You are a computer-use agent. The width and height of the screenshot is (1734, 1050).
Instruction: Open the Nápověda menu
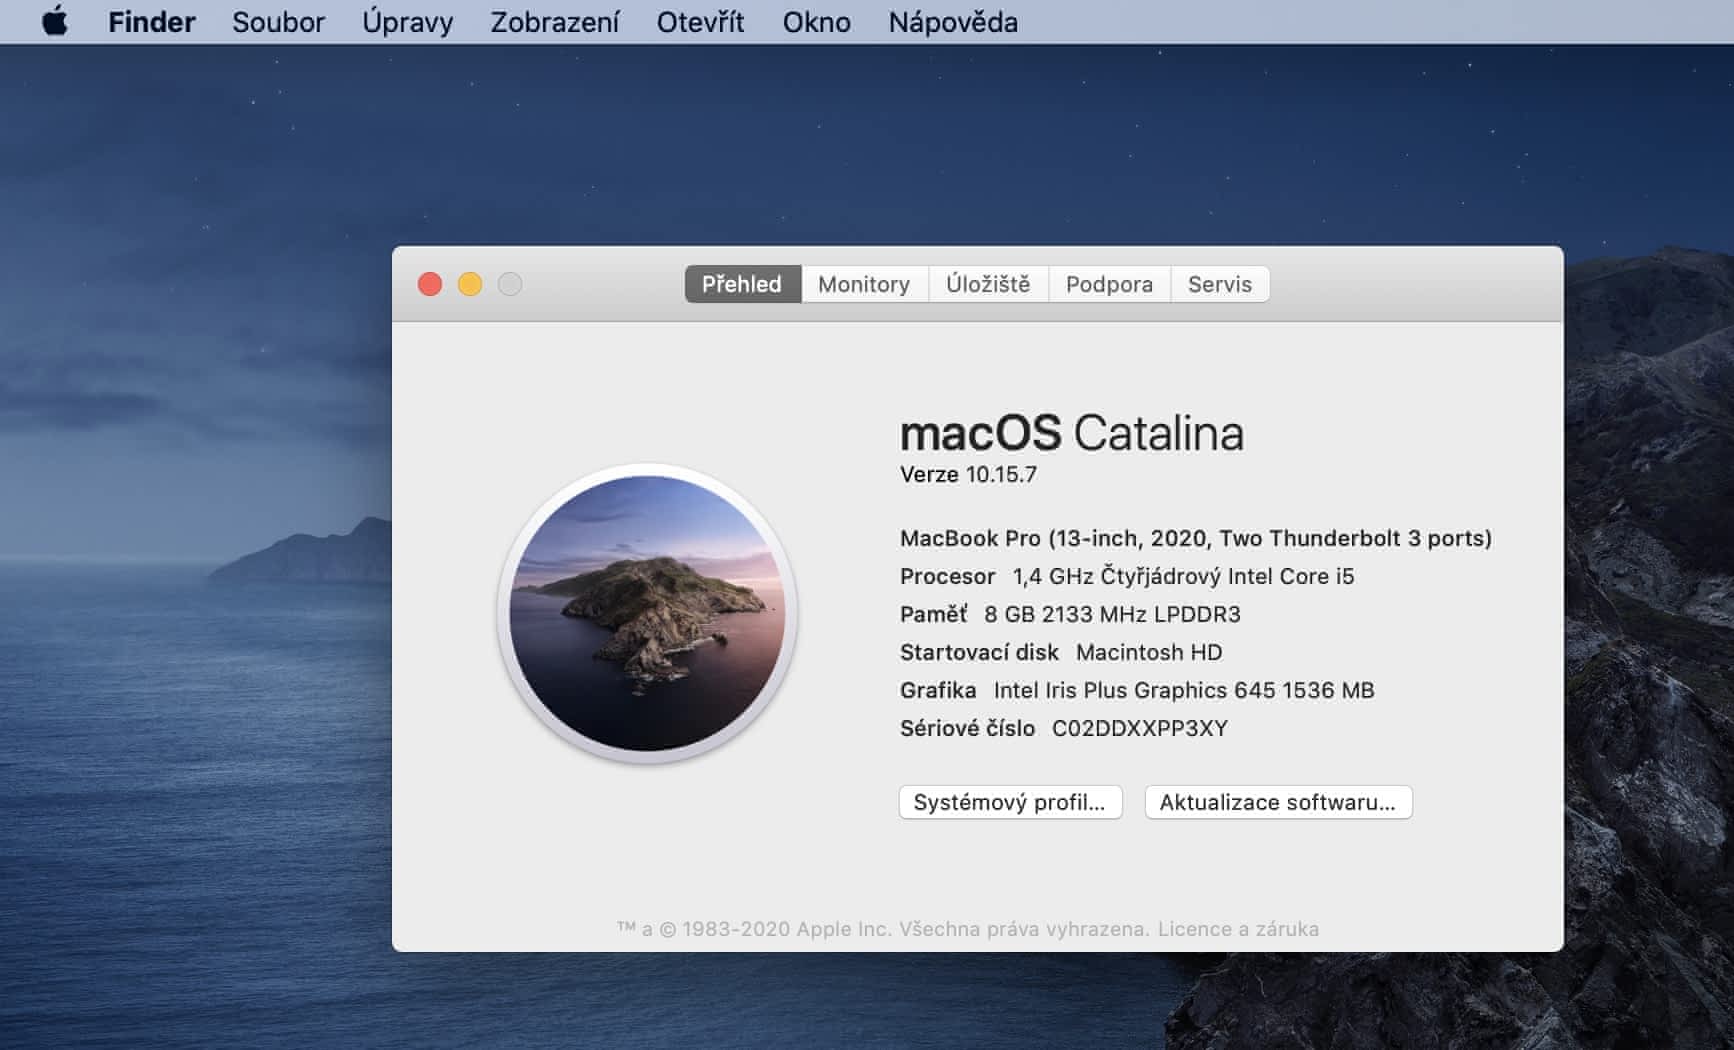pyautogui.click(x=953, y=22)
